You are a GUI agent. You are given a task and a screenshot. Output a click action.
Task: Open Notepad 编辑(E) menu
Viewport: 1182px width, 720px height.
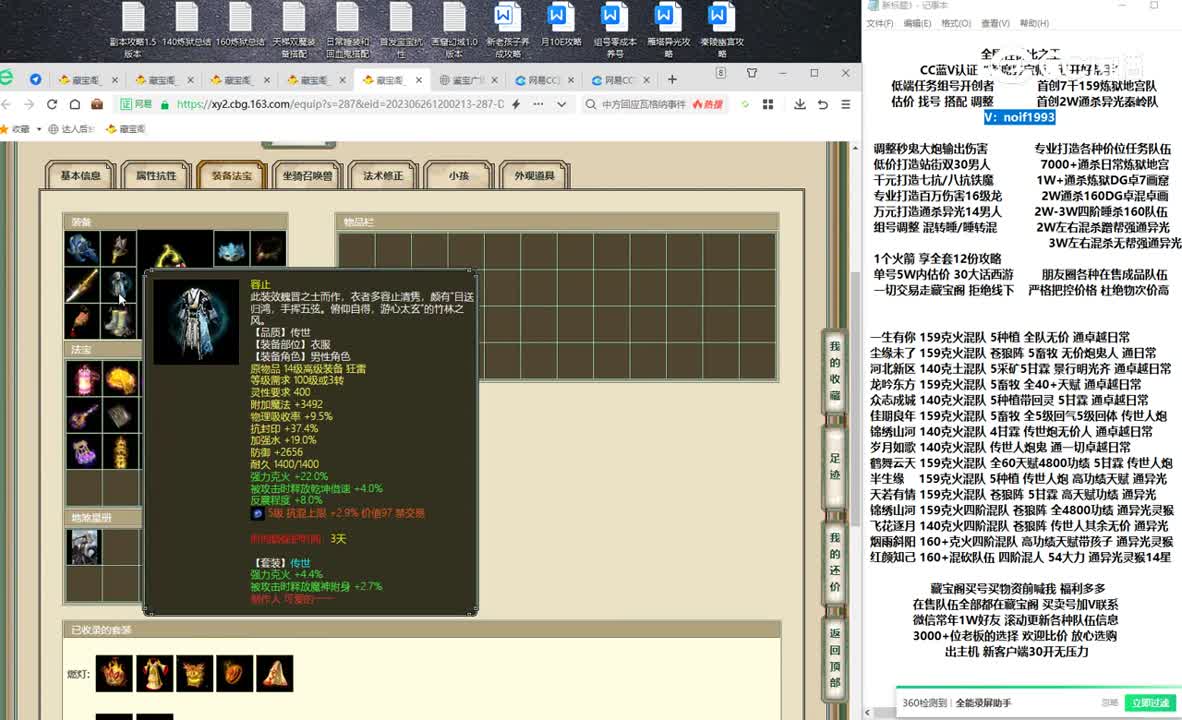pos(917,23)
